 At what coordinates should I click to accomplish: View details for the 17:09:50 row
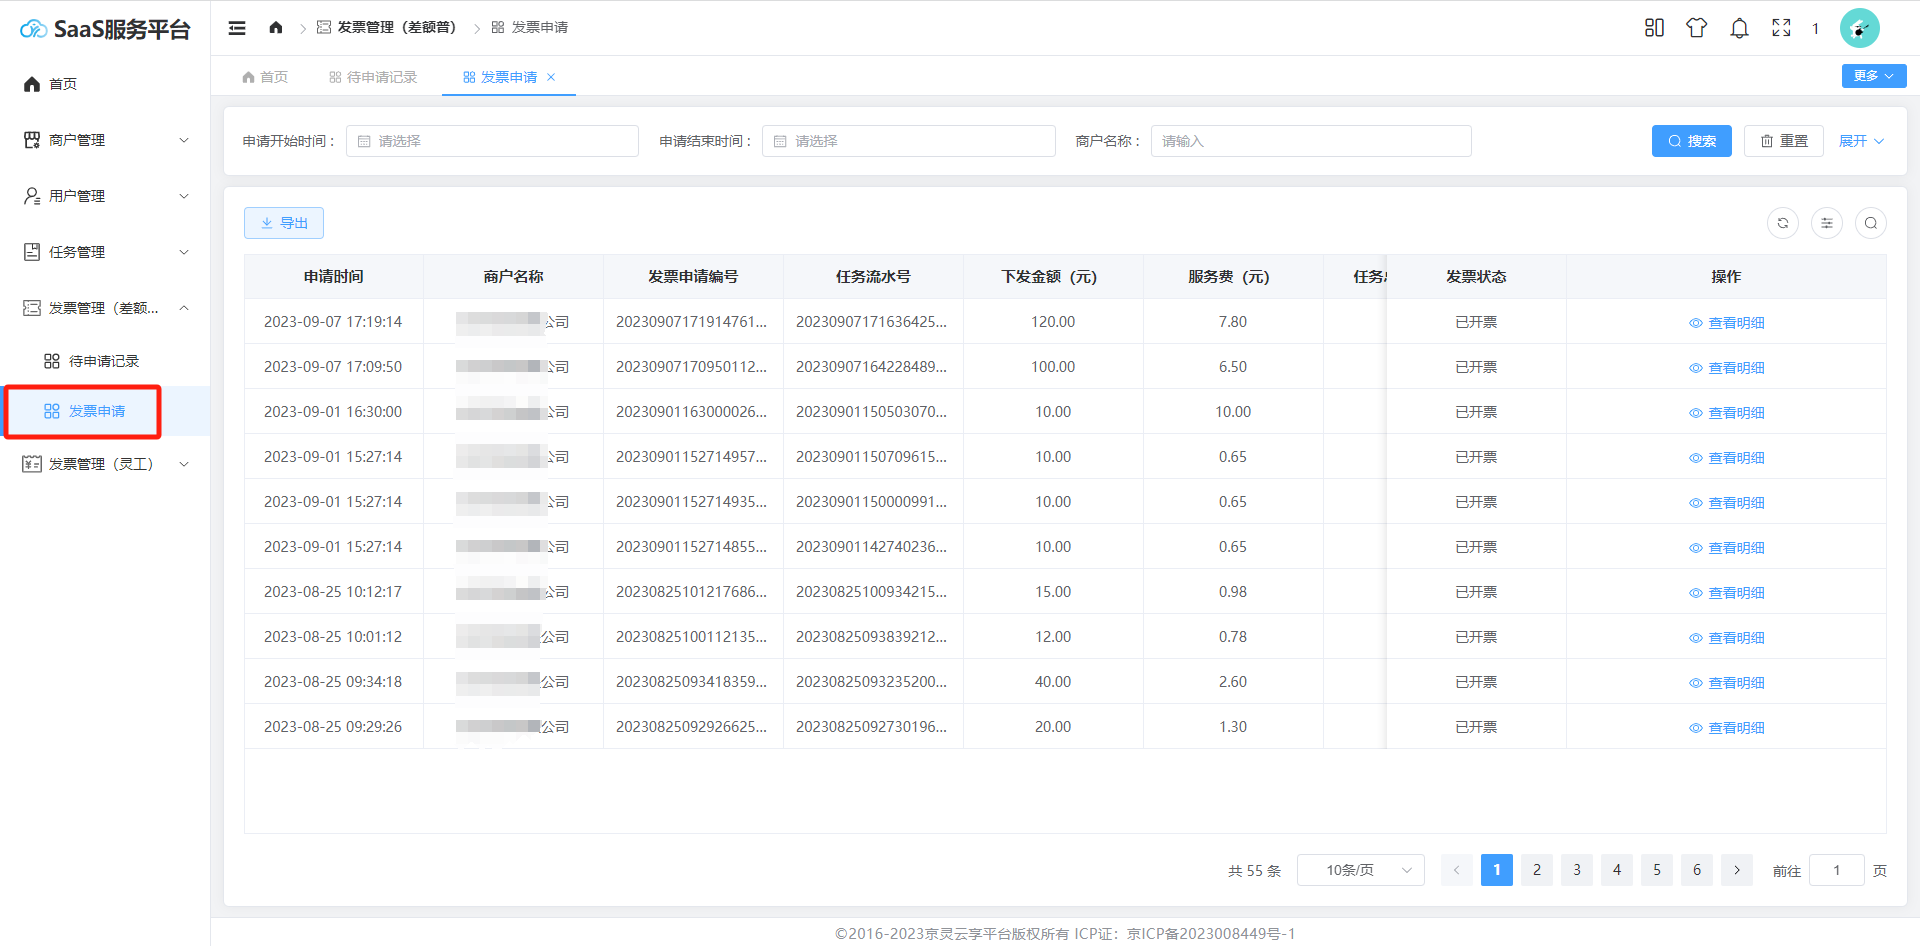click(1727, 368)
